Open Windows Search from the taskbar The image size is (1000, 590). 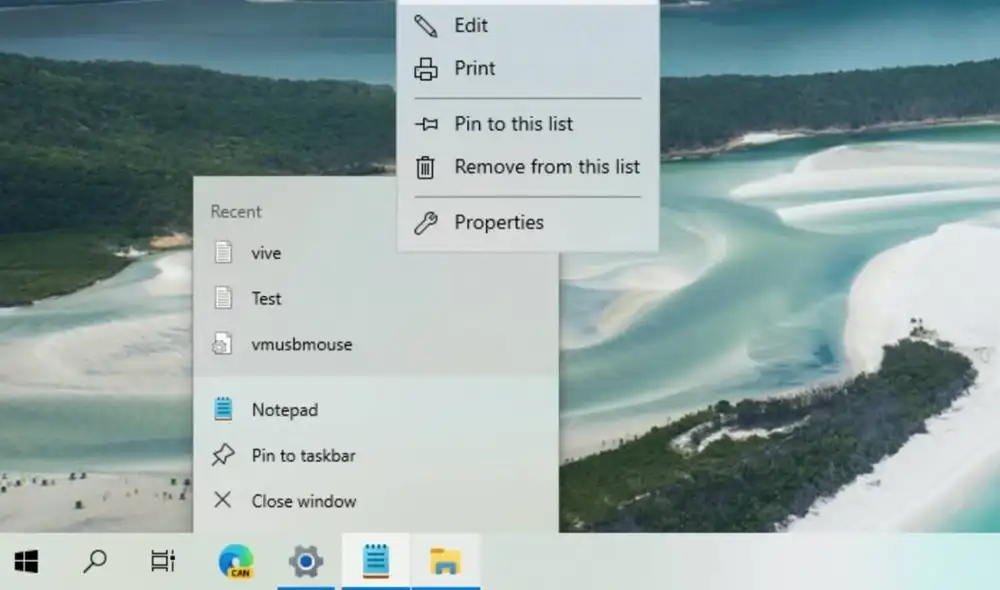[95, 561]
